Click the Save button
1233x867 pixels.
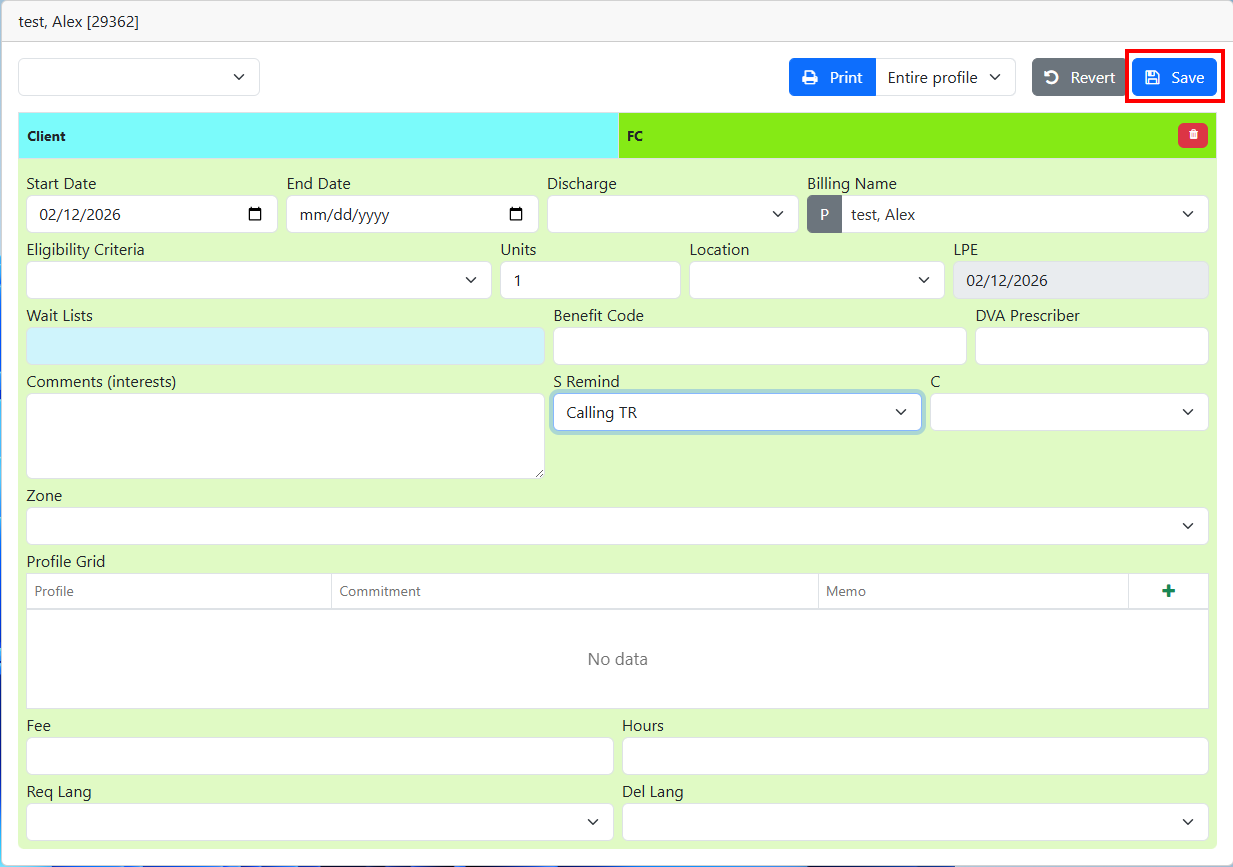(1174, 77)
